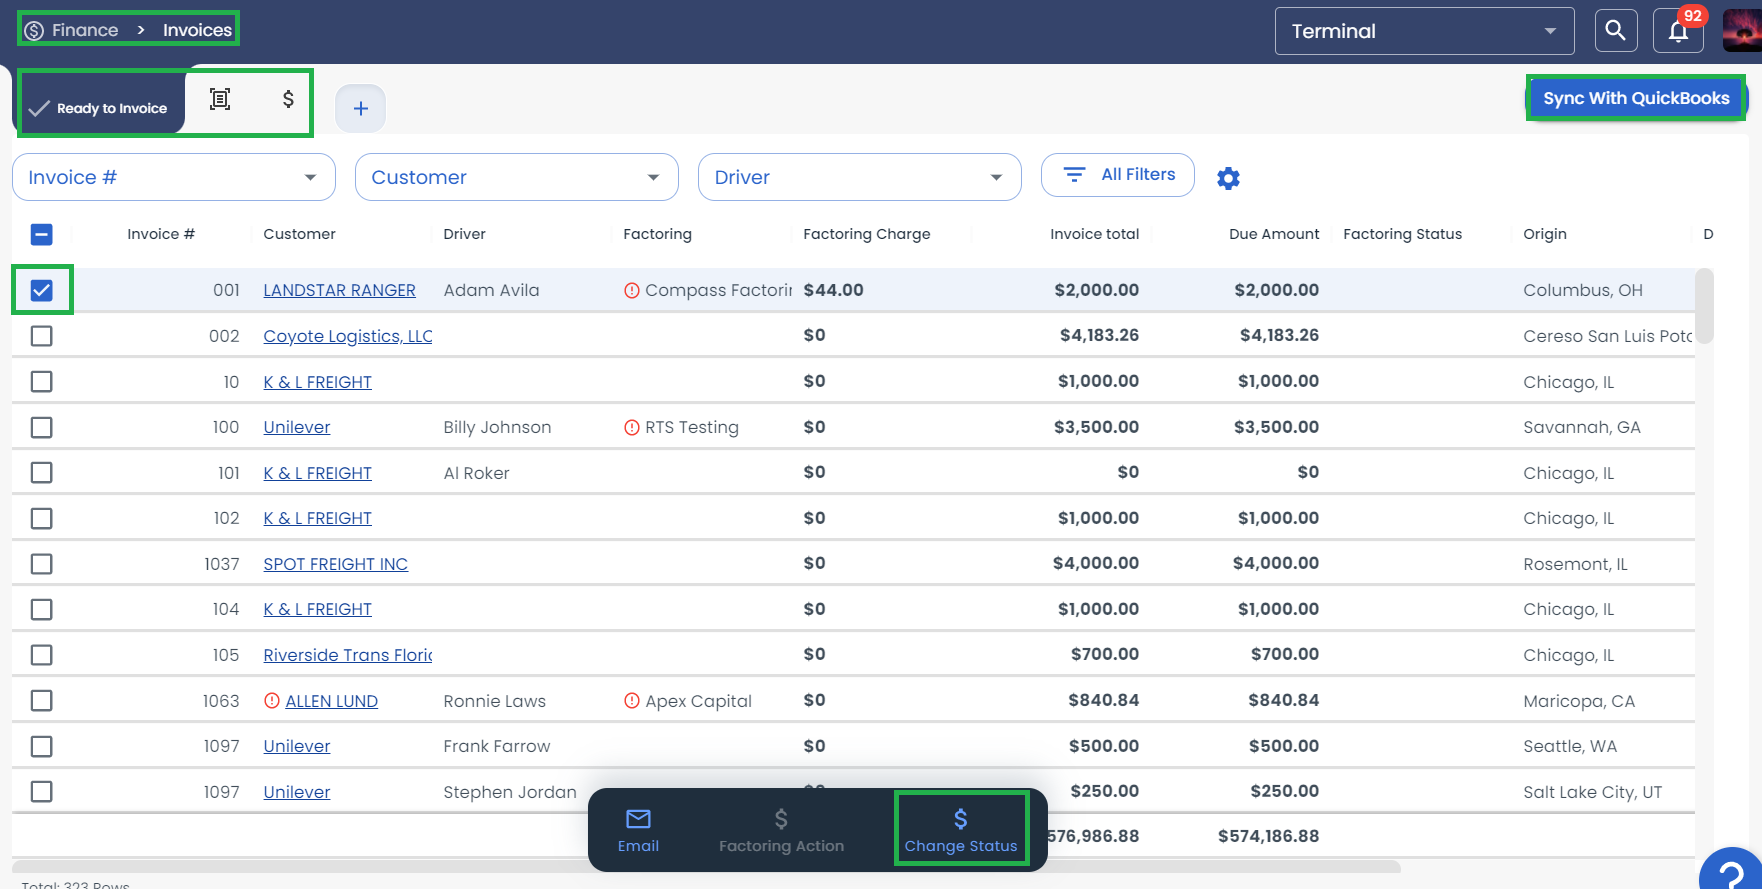Viewport: 1762px width, 889px height.
Task: Click the warning icon beside Apex Capital
Action: [x=632, y=701]
